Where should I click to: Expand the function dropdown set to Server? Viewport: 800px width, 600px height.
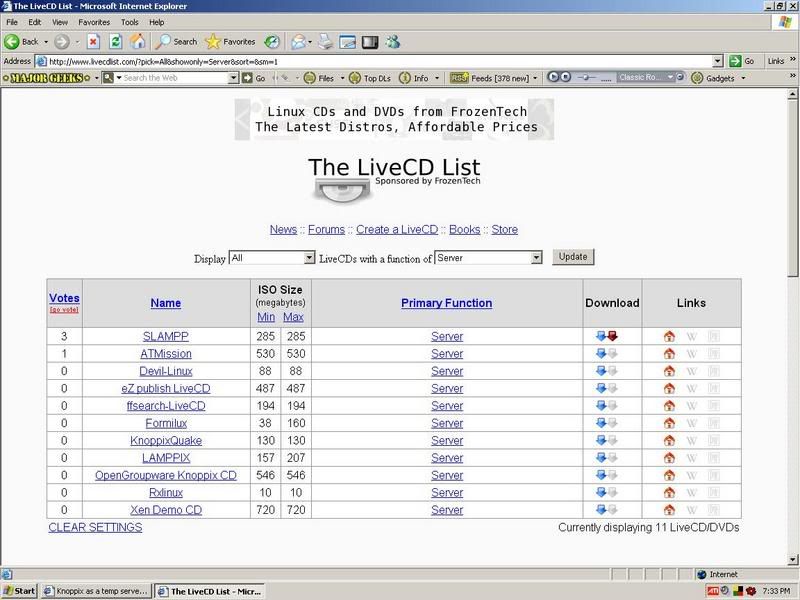pos(536,258)
